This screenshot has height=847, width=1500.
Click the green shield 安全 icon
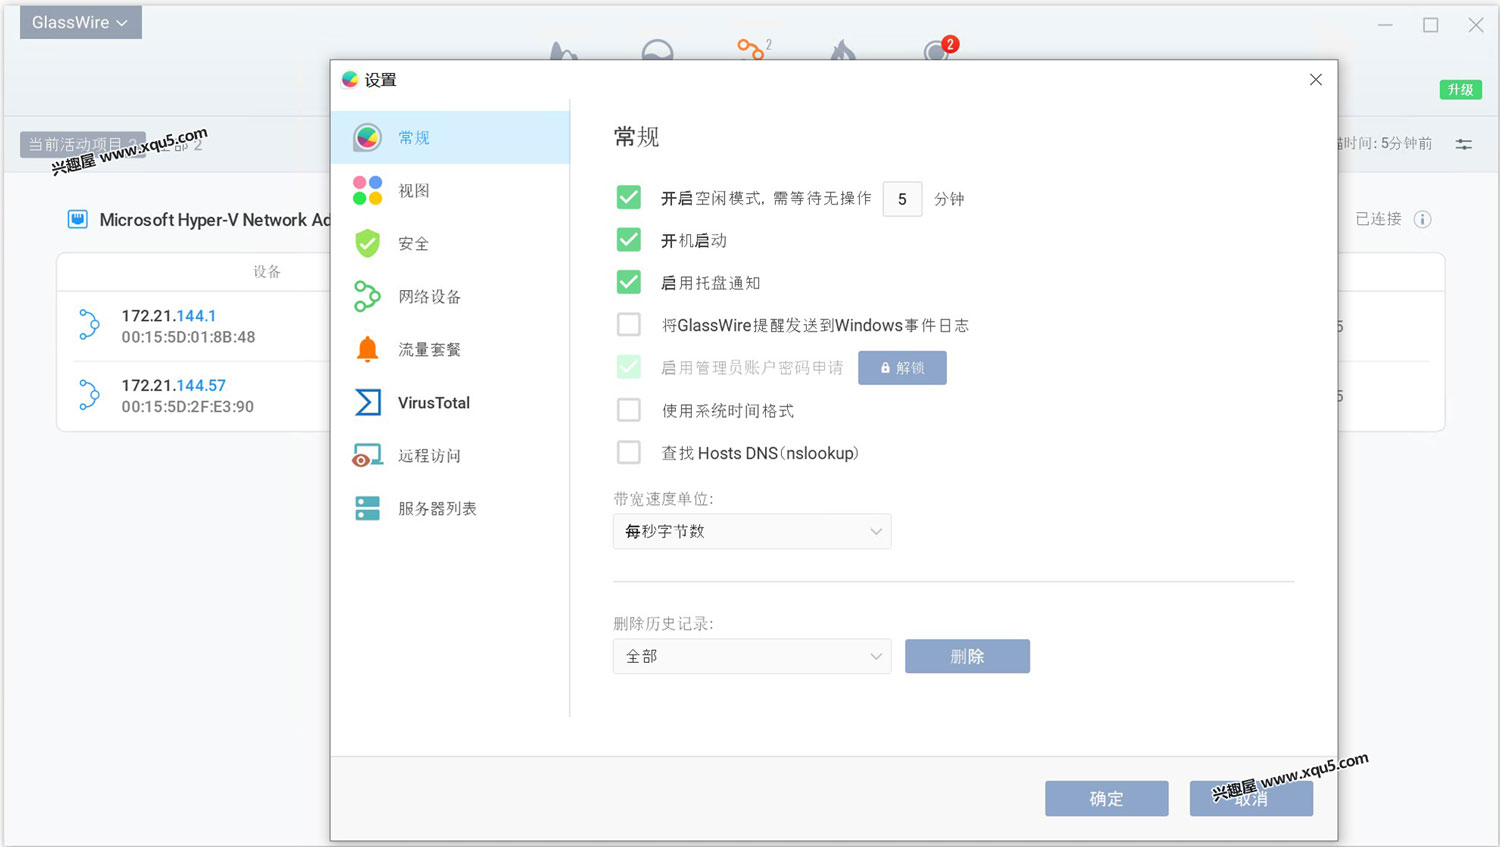367,243
